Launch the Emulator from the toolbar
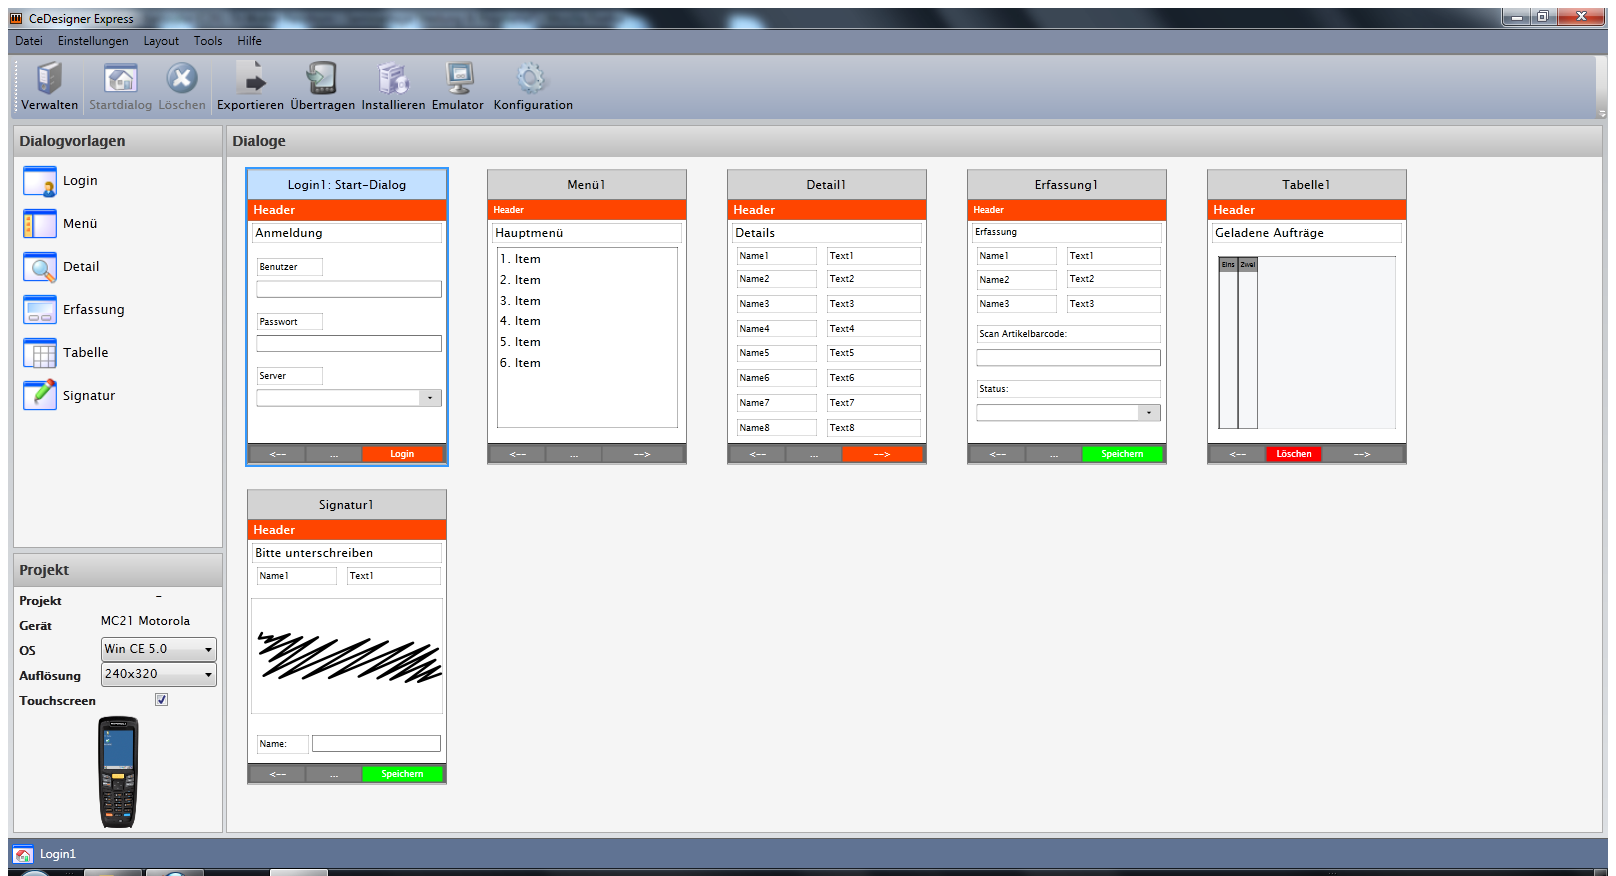1616x876 pixels. (458, 79)
